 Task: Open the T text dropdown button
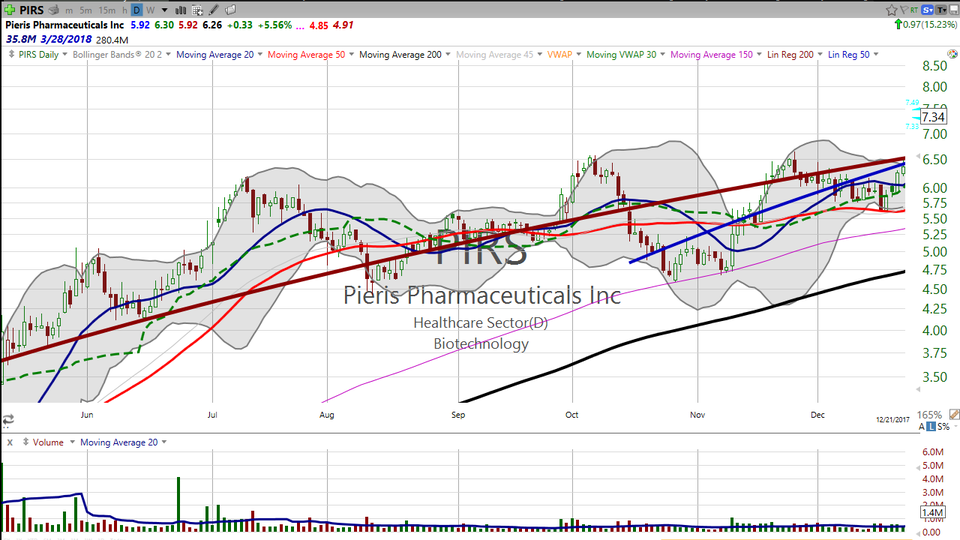pos(941,10)
